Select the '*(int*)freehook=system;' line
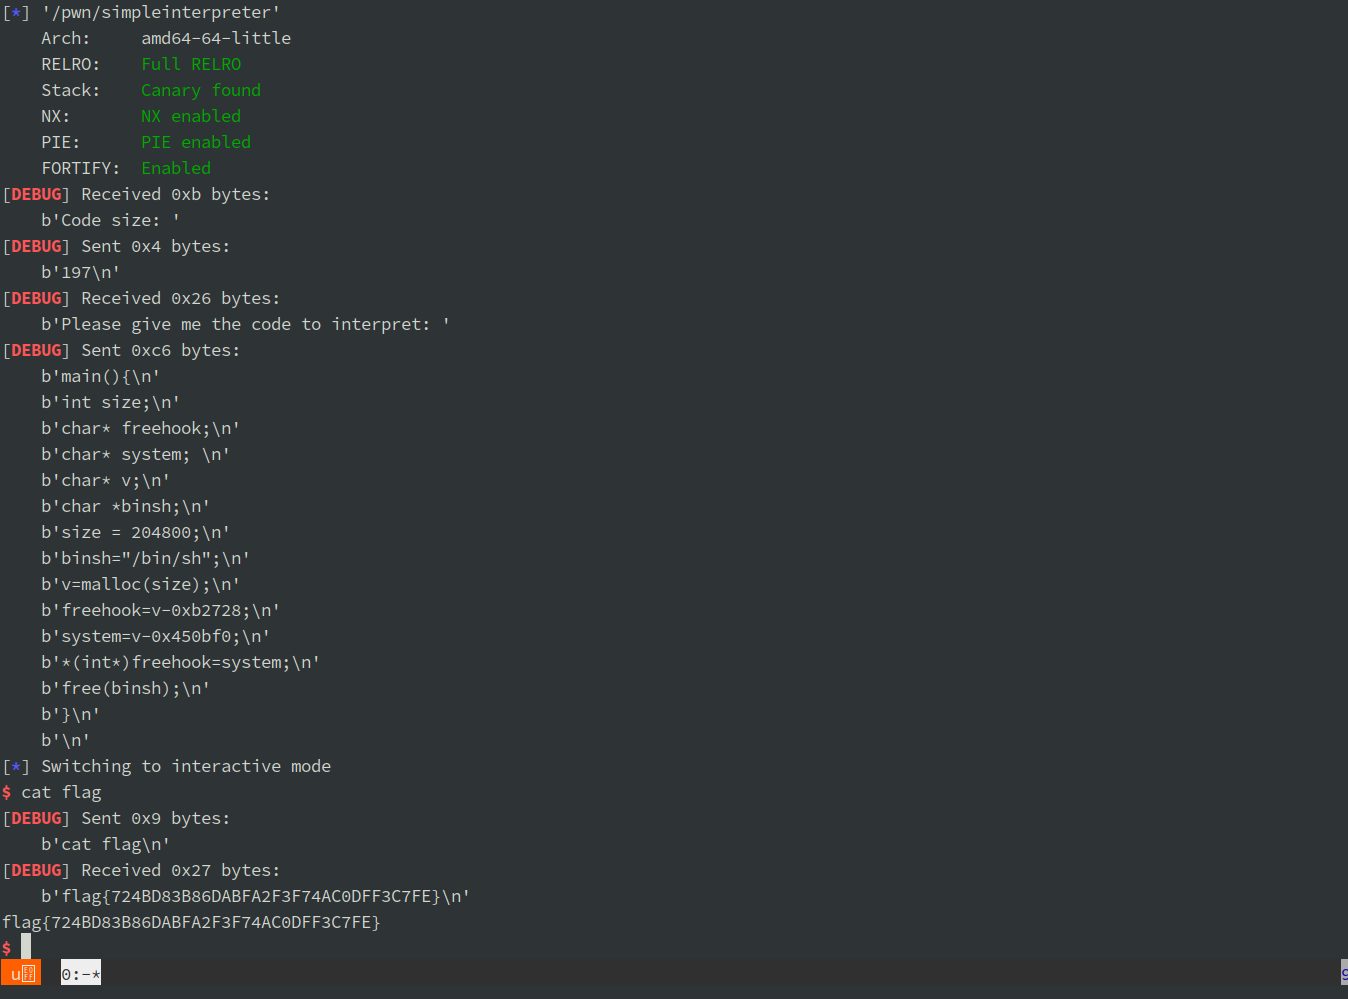1348x999 pixels. pyautogui.click(x=181, y=662)
